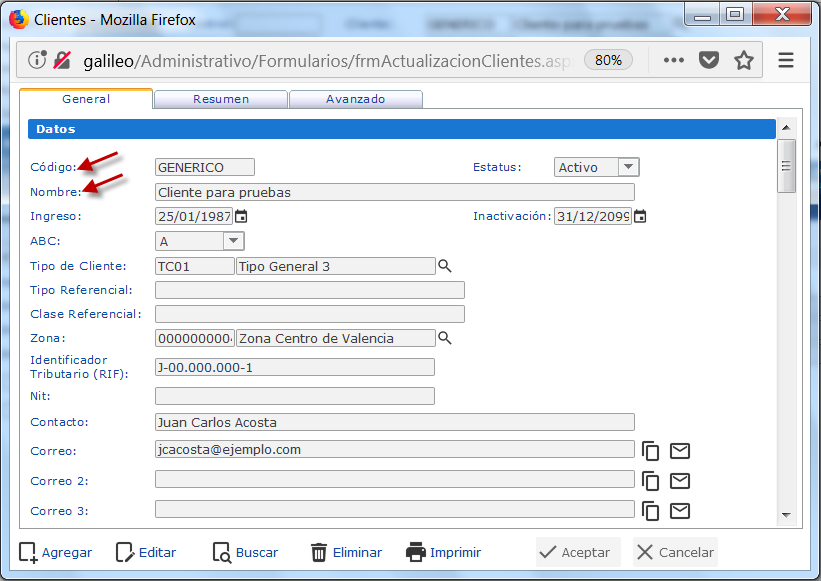Copy the Correo address with copy icon

[650, 451]
